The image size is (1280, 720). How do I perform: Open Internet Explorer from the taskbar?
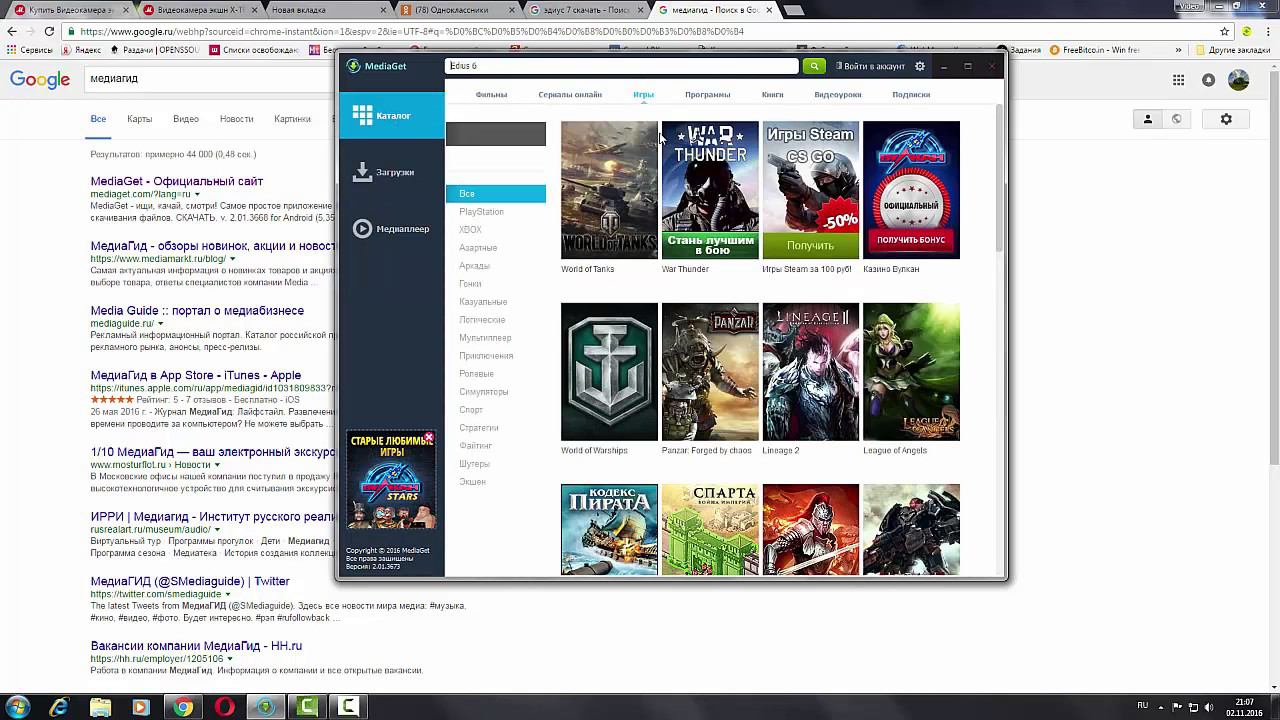pos(59,707)
